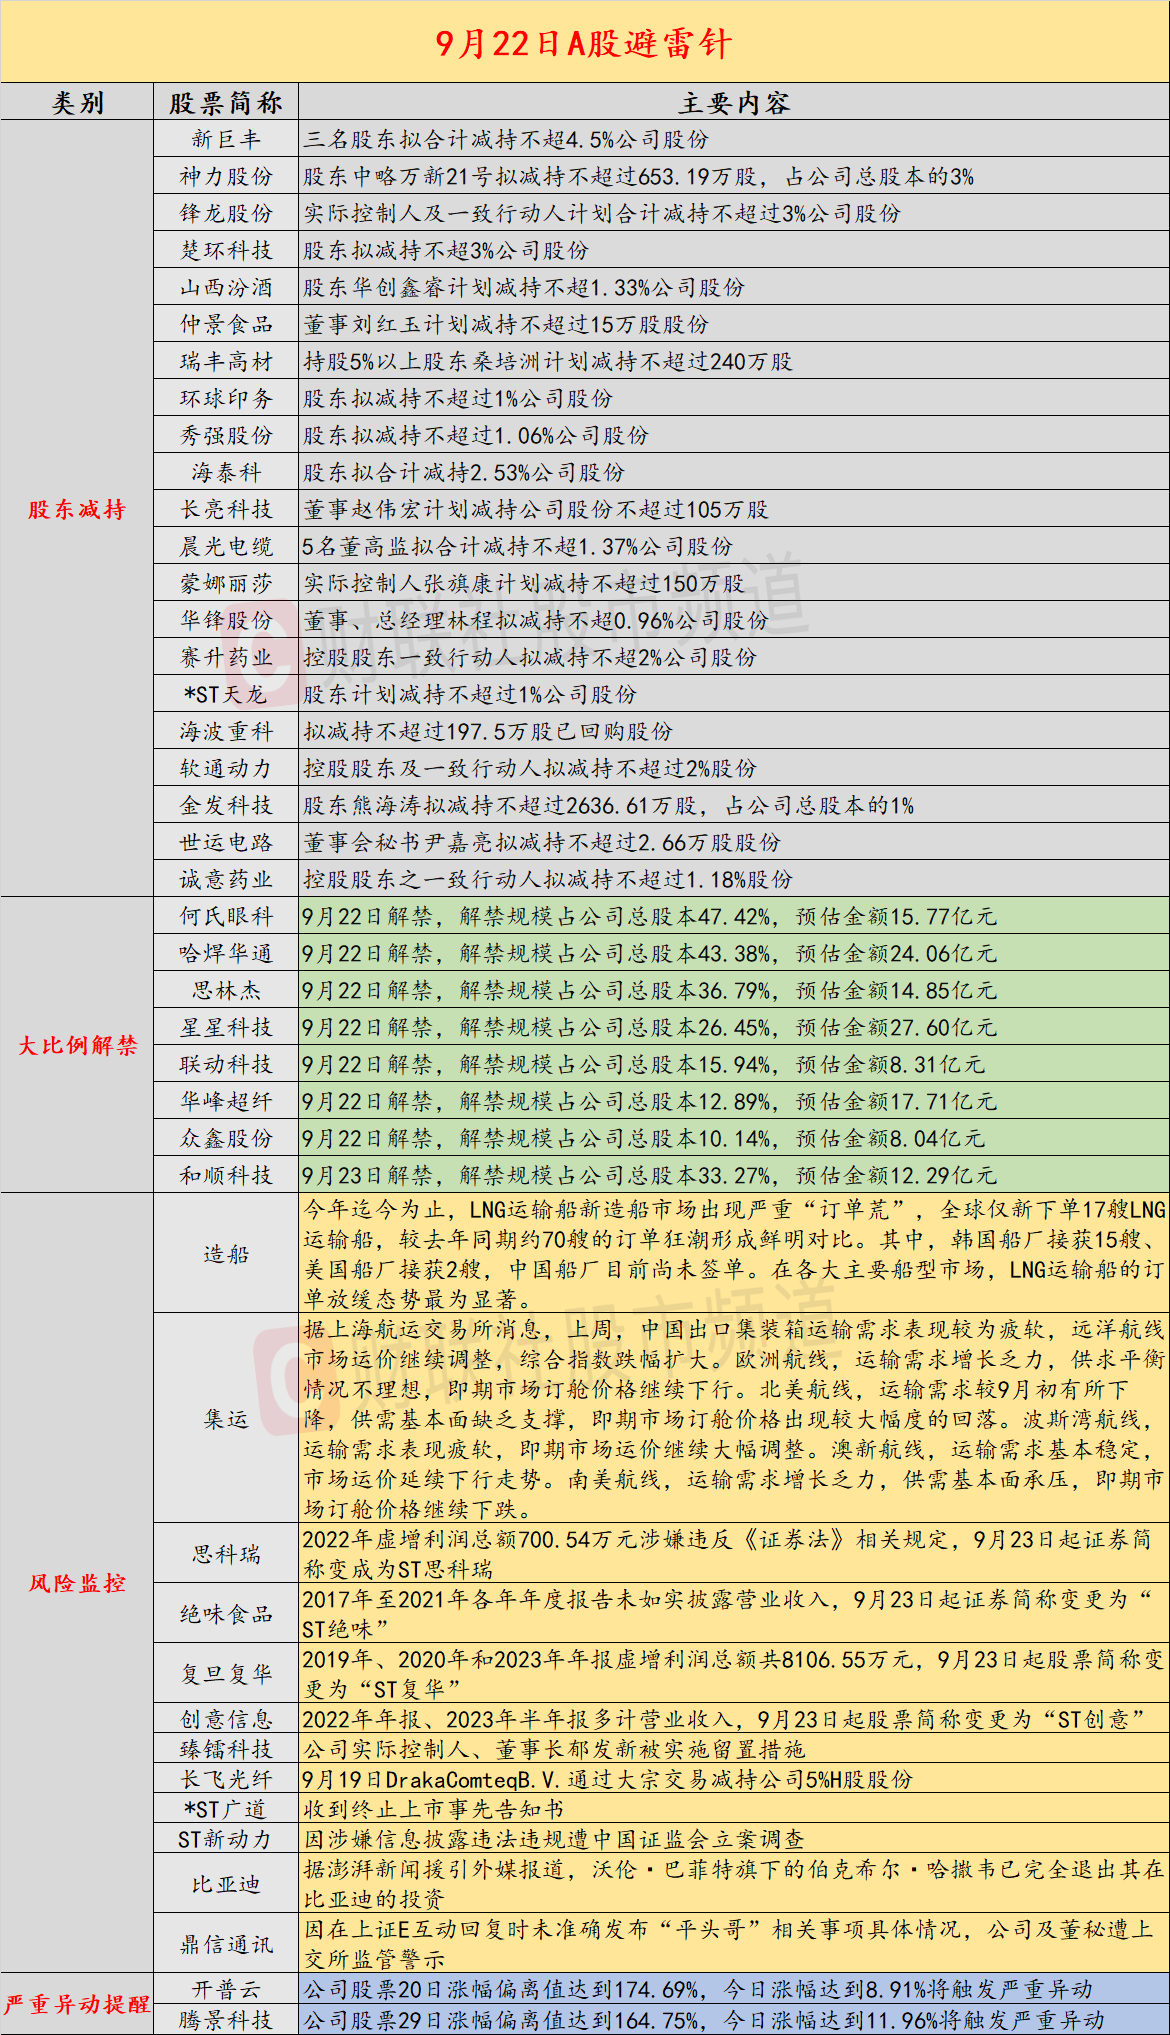
Task: Select stock name 瑞丰高材
Action: click(x=226, y=362)
